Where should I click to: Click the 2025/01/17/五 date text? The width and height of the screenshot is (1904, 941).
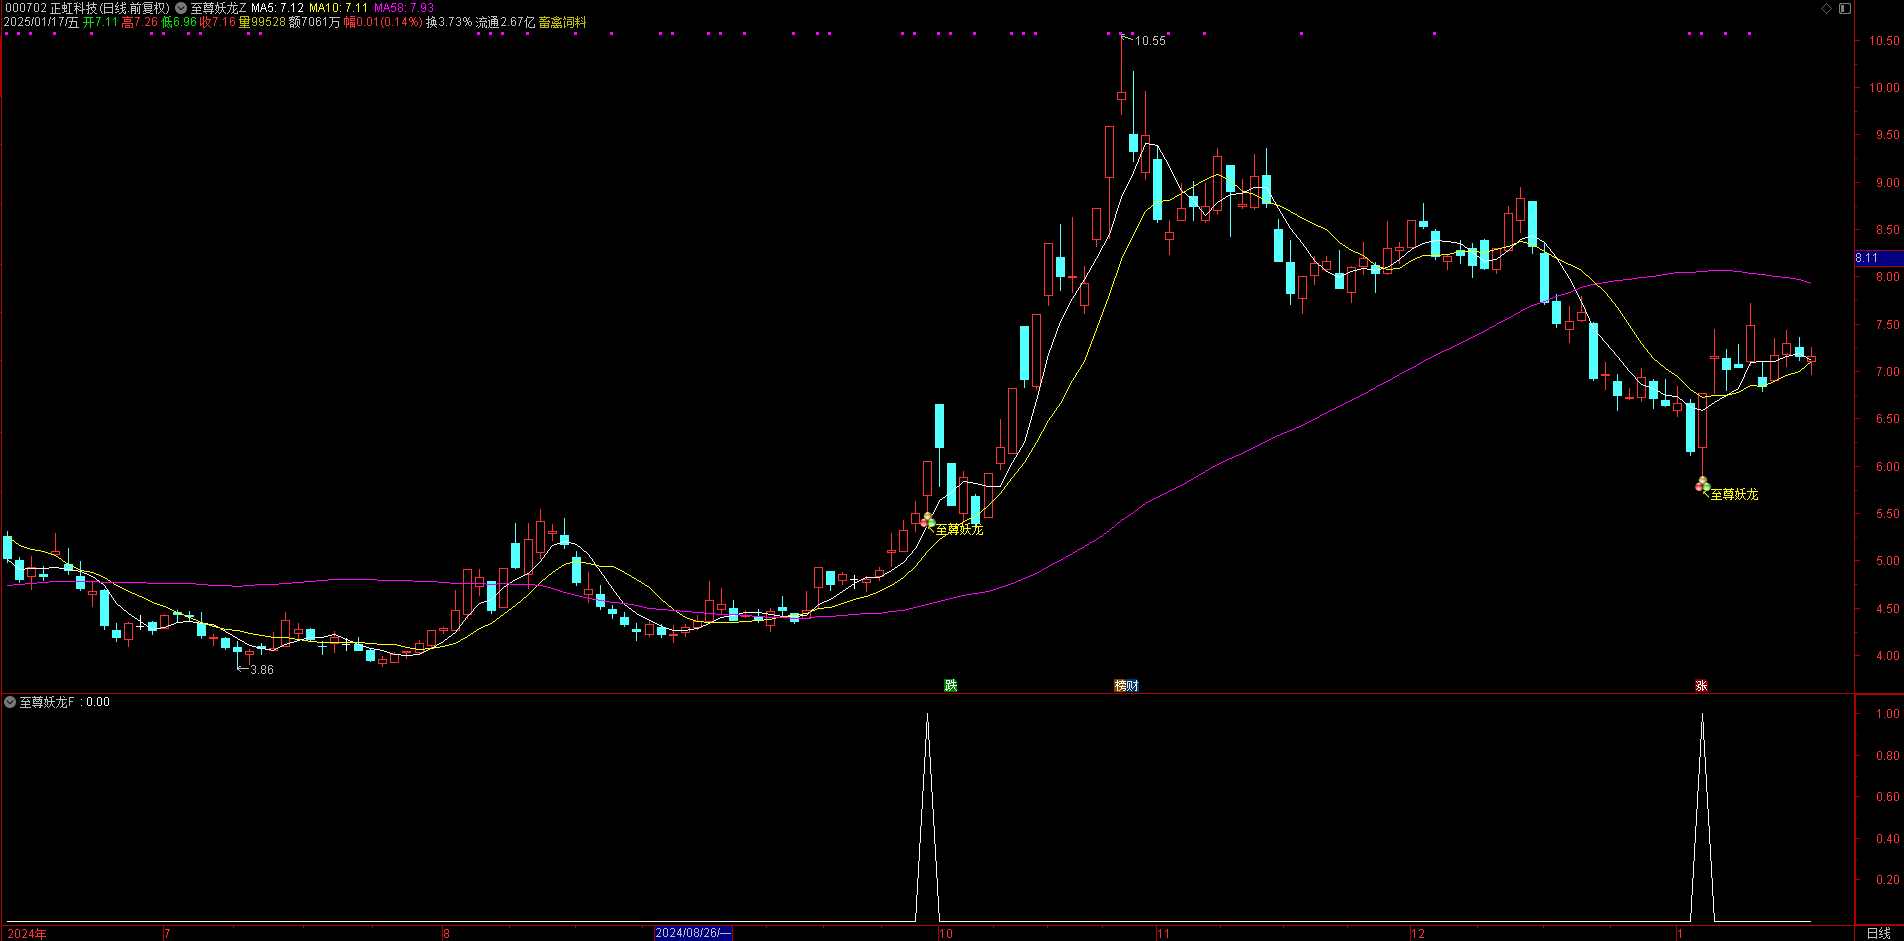pos(41,22)
